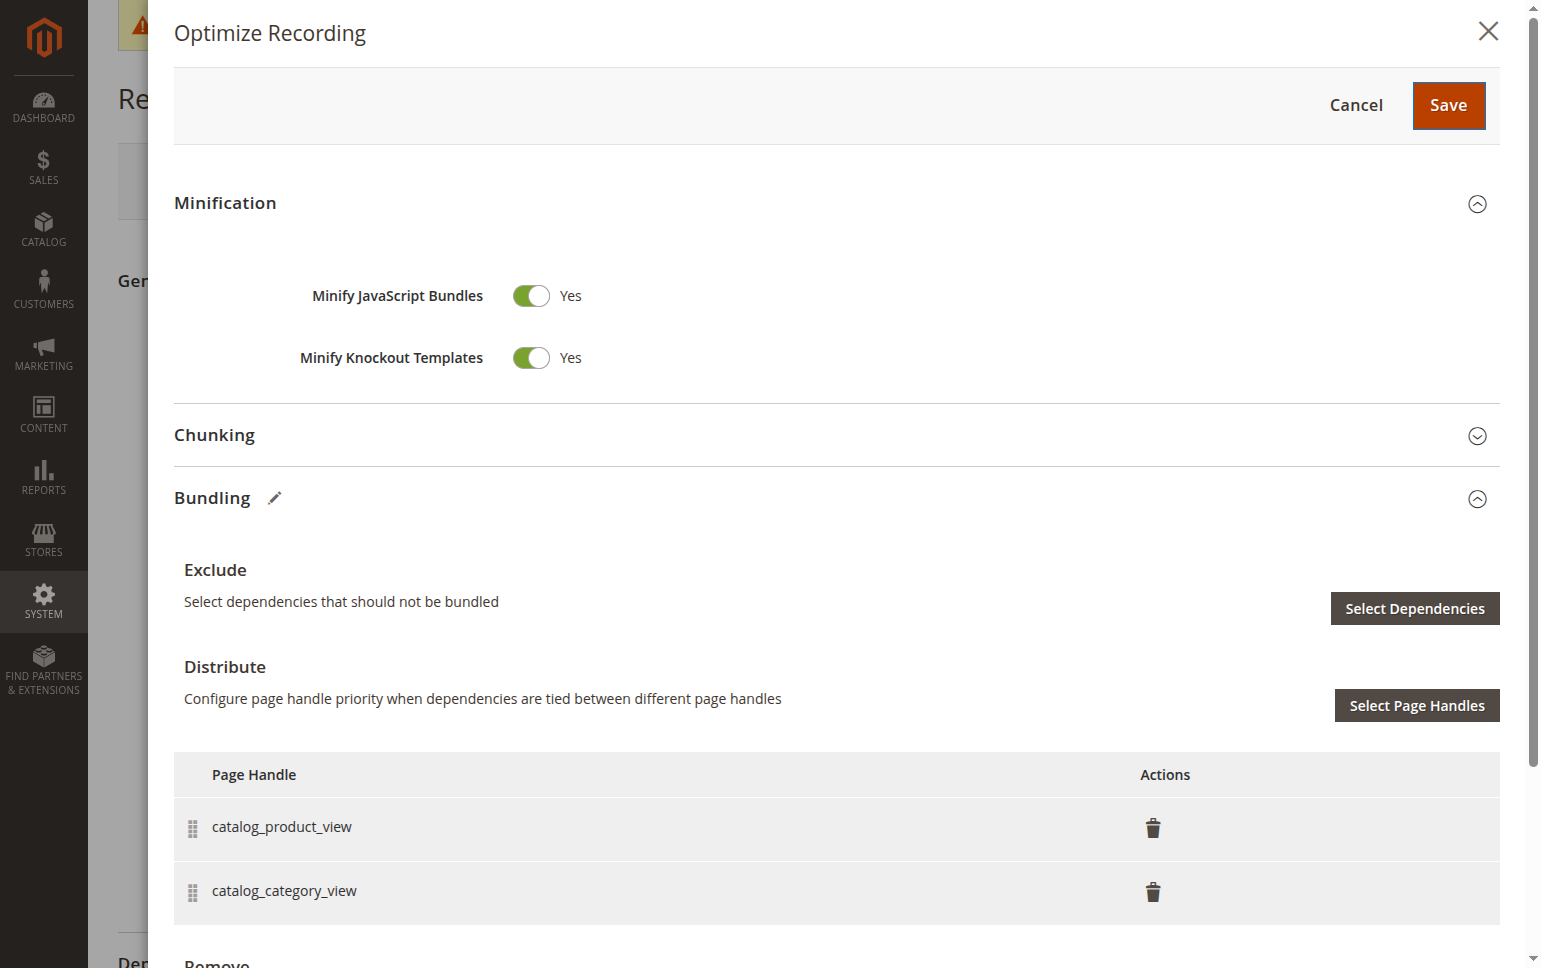The image size is (1541, 968).
Task: Click the catalog_category_view row text
Action: click(284, 891)
